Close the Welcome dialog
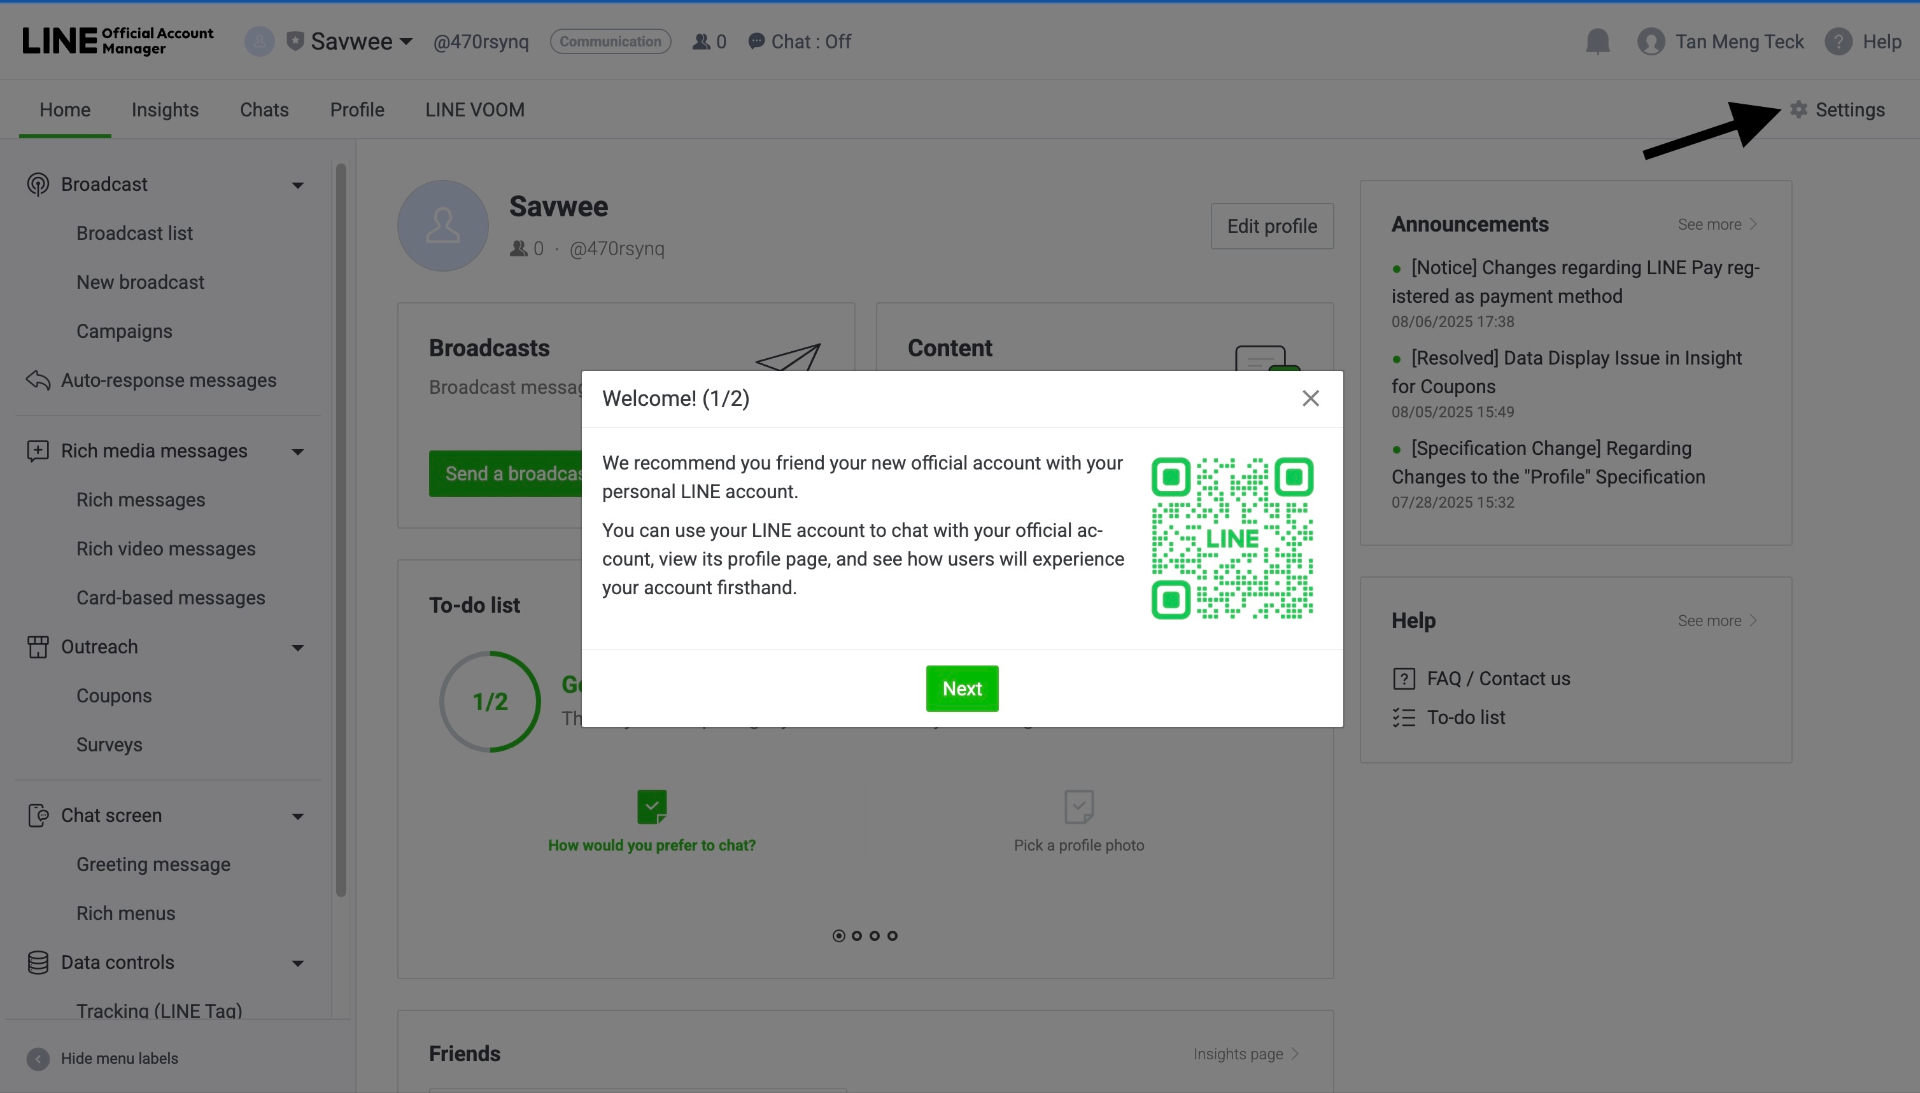The height and width of the screenshot is (1093, 1920). (x=1310, y=398)
